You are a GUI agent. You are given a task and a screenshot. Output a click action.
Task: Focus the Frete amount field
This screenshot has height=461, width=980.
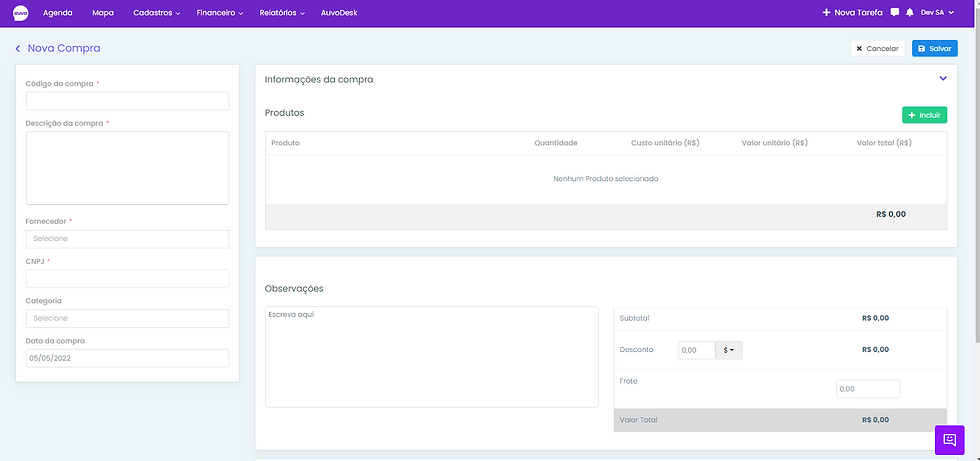point(868,389)
